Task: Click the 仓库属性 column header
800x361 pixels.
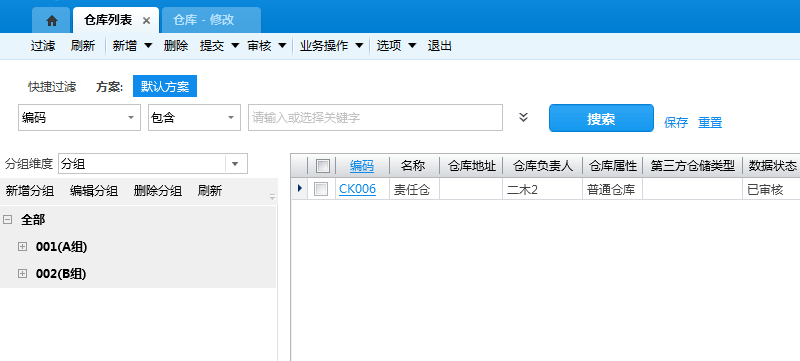Action: [x=613, y=166]
